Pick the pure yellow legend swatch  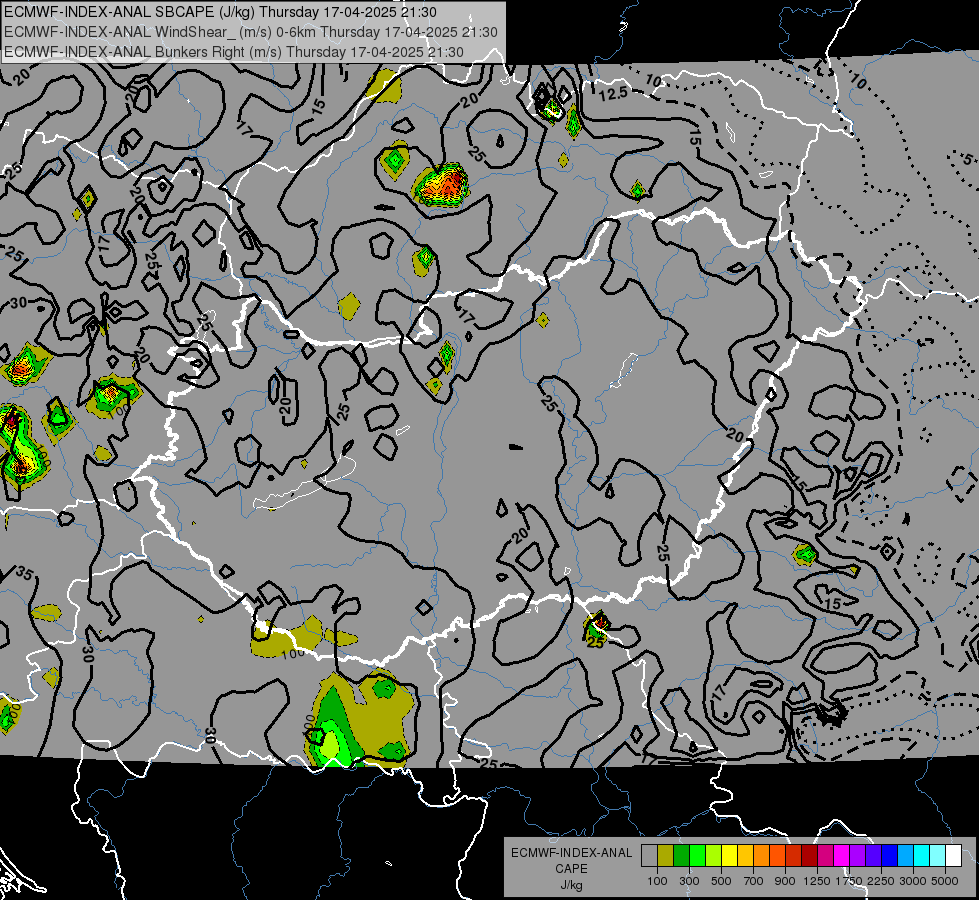point(729,855)
